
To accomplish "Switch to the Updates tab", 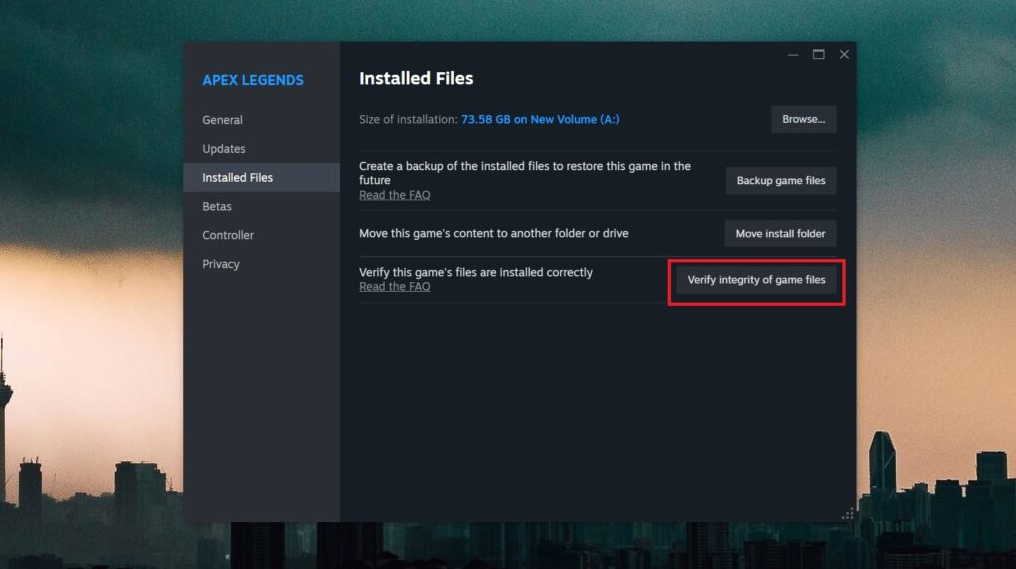I will tap(223, 149).
